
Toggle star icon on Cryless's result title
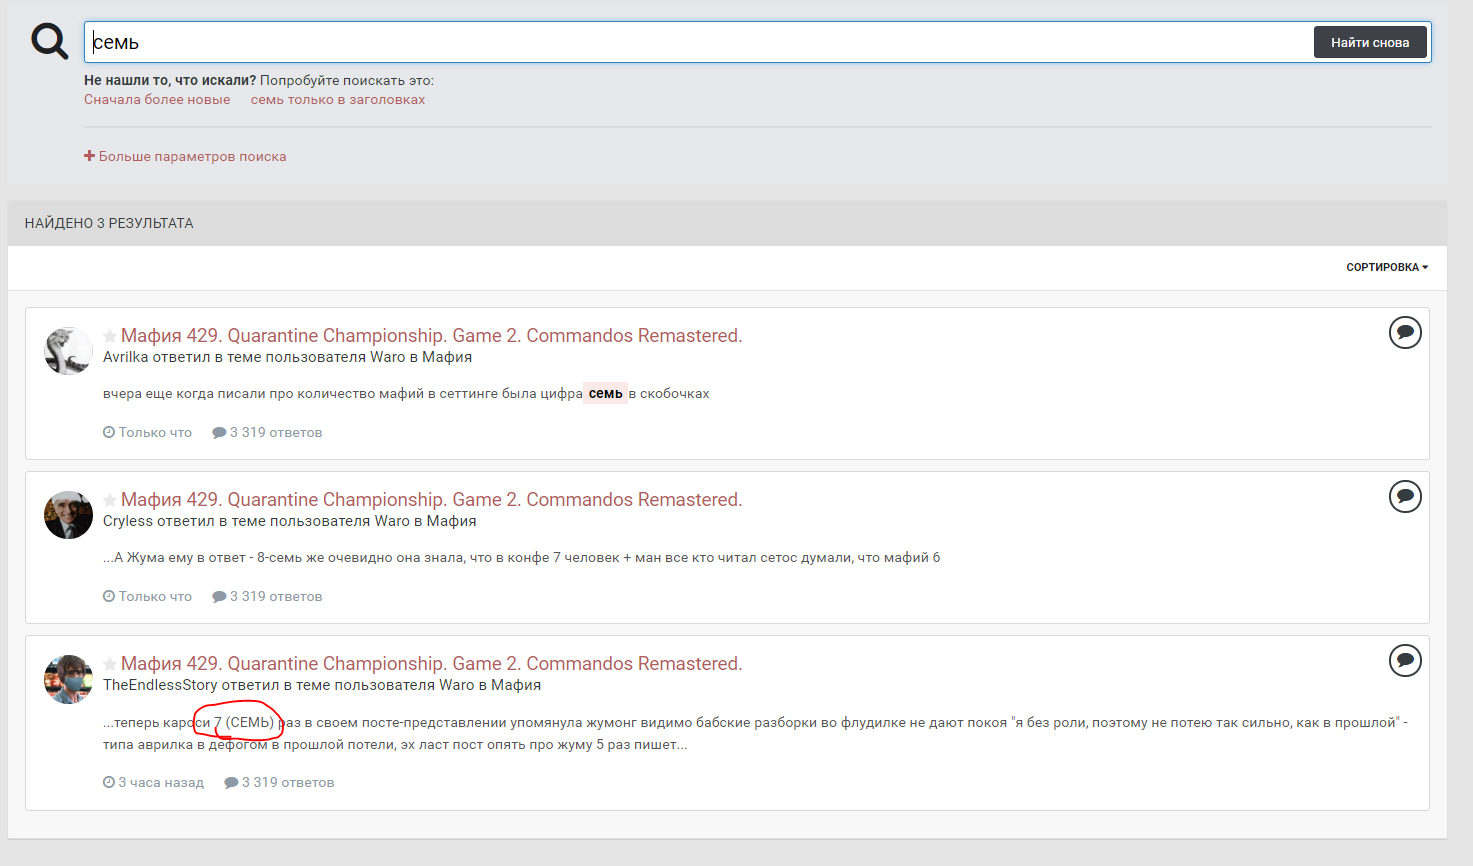pyautogui.click(x=110, y=500)
